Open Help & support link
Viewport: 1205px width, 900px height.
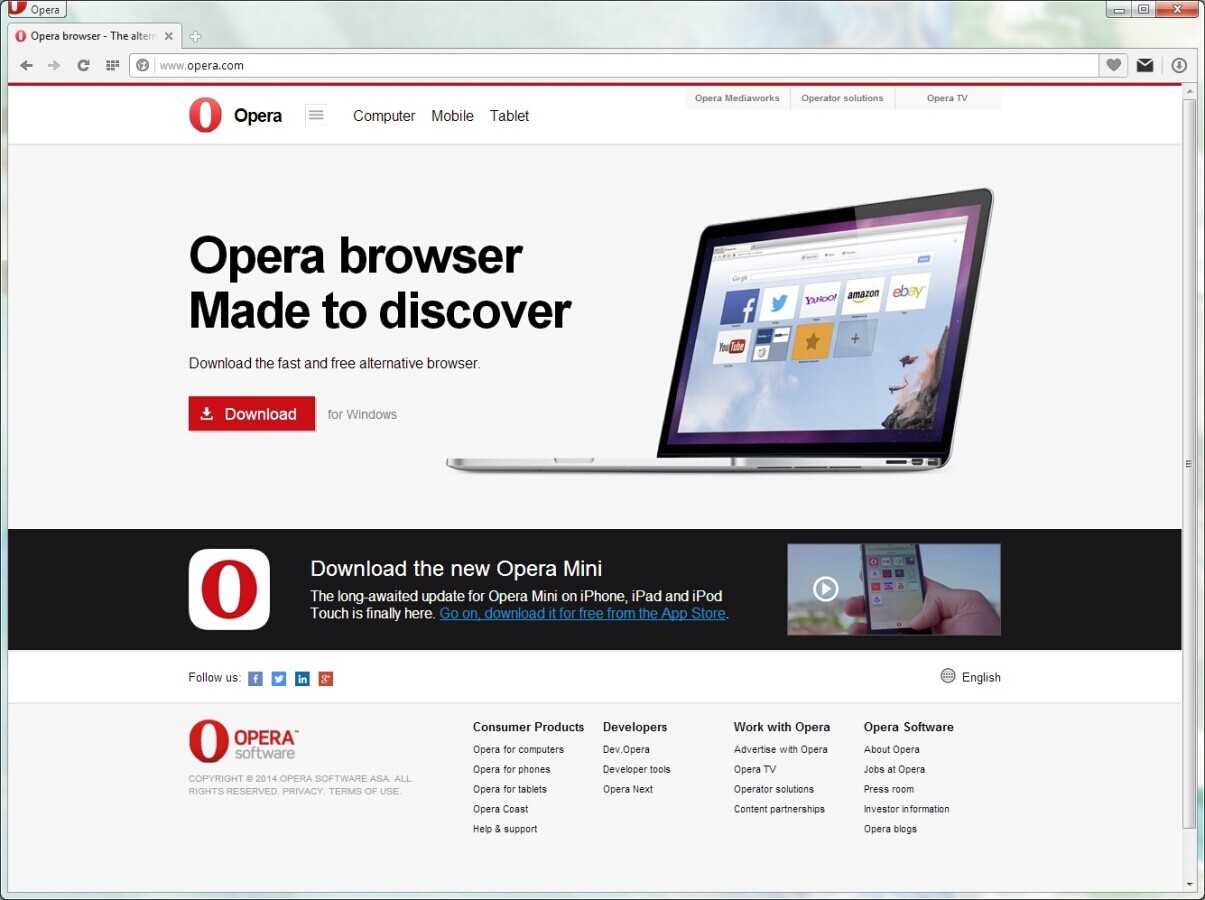(504, 829)
